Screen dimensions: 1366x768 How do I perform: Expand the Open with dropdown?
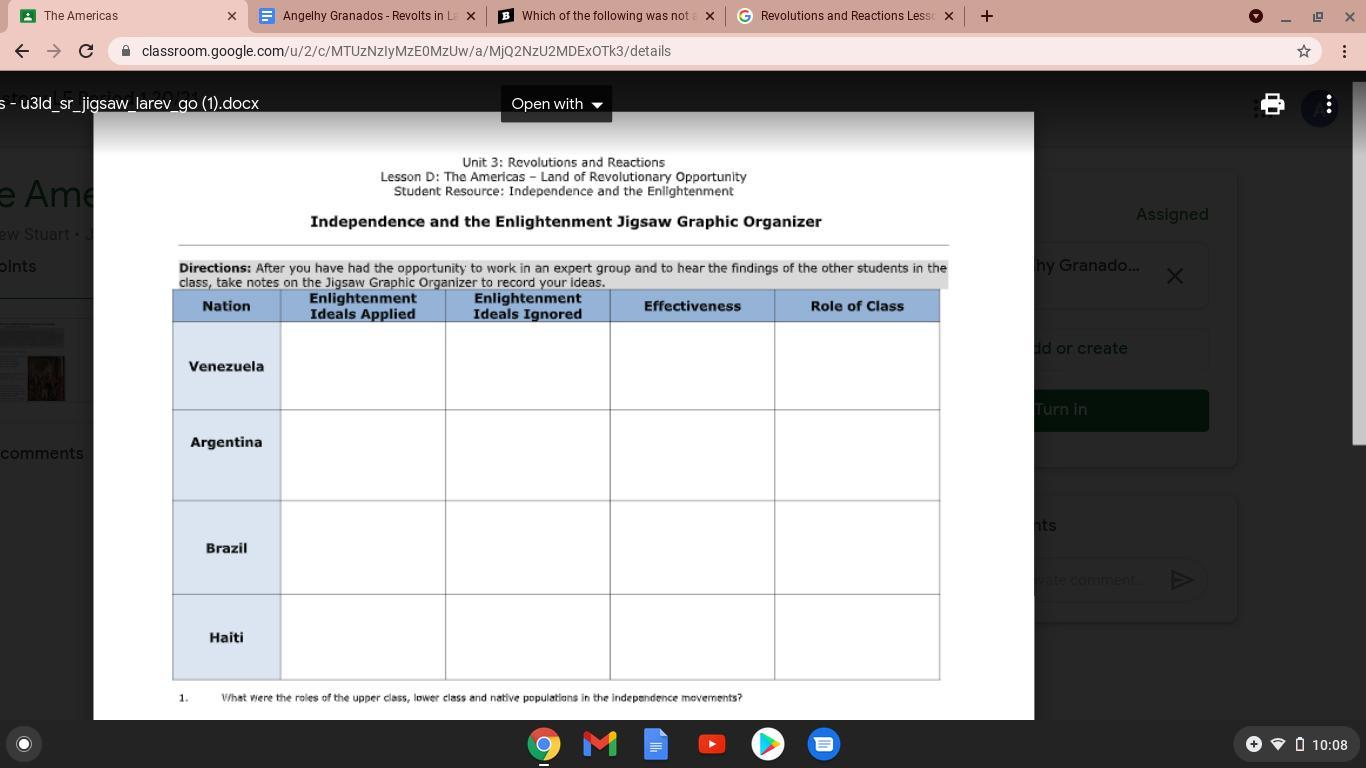pos(556,104)
